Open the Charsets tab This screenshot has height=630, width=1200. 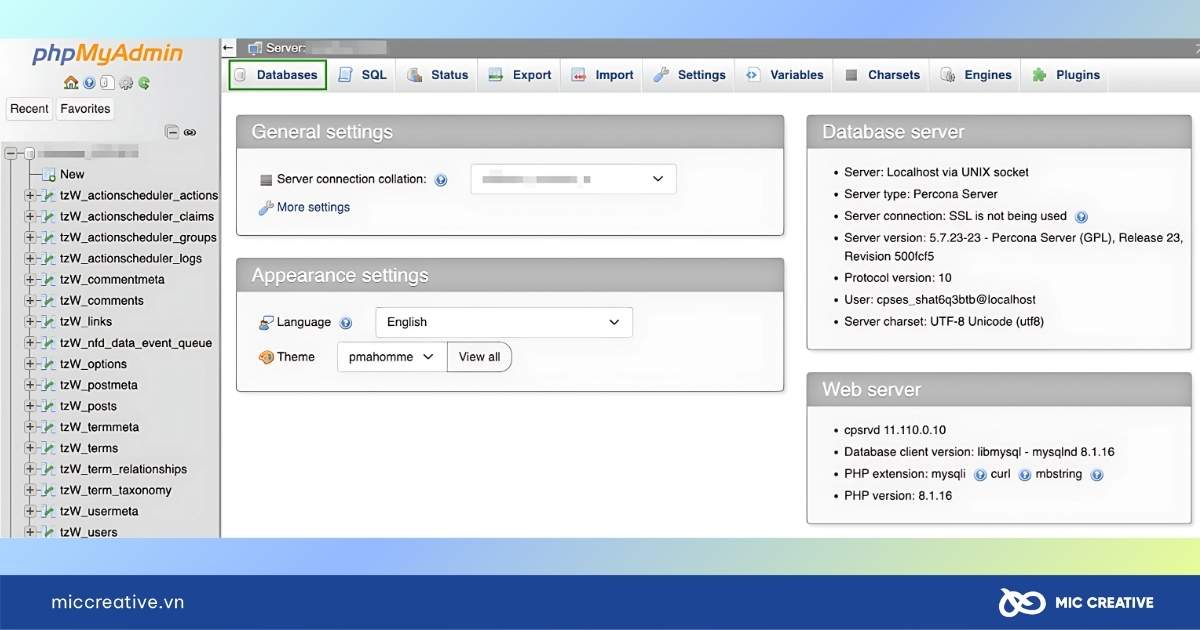point(882,75)
